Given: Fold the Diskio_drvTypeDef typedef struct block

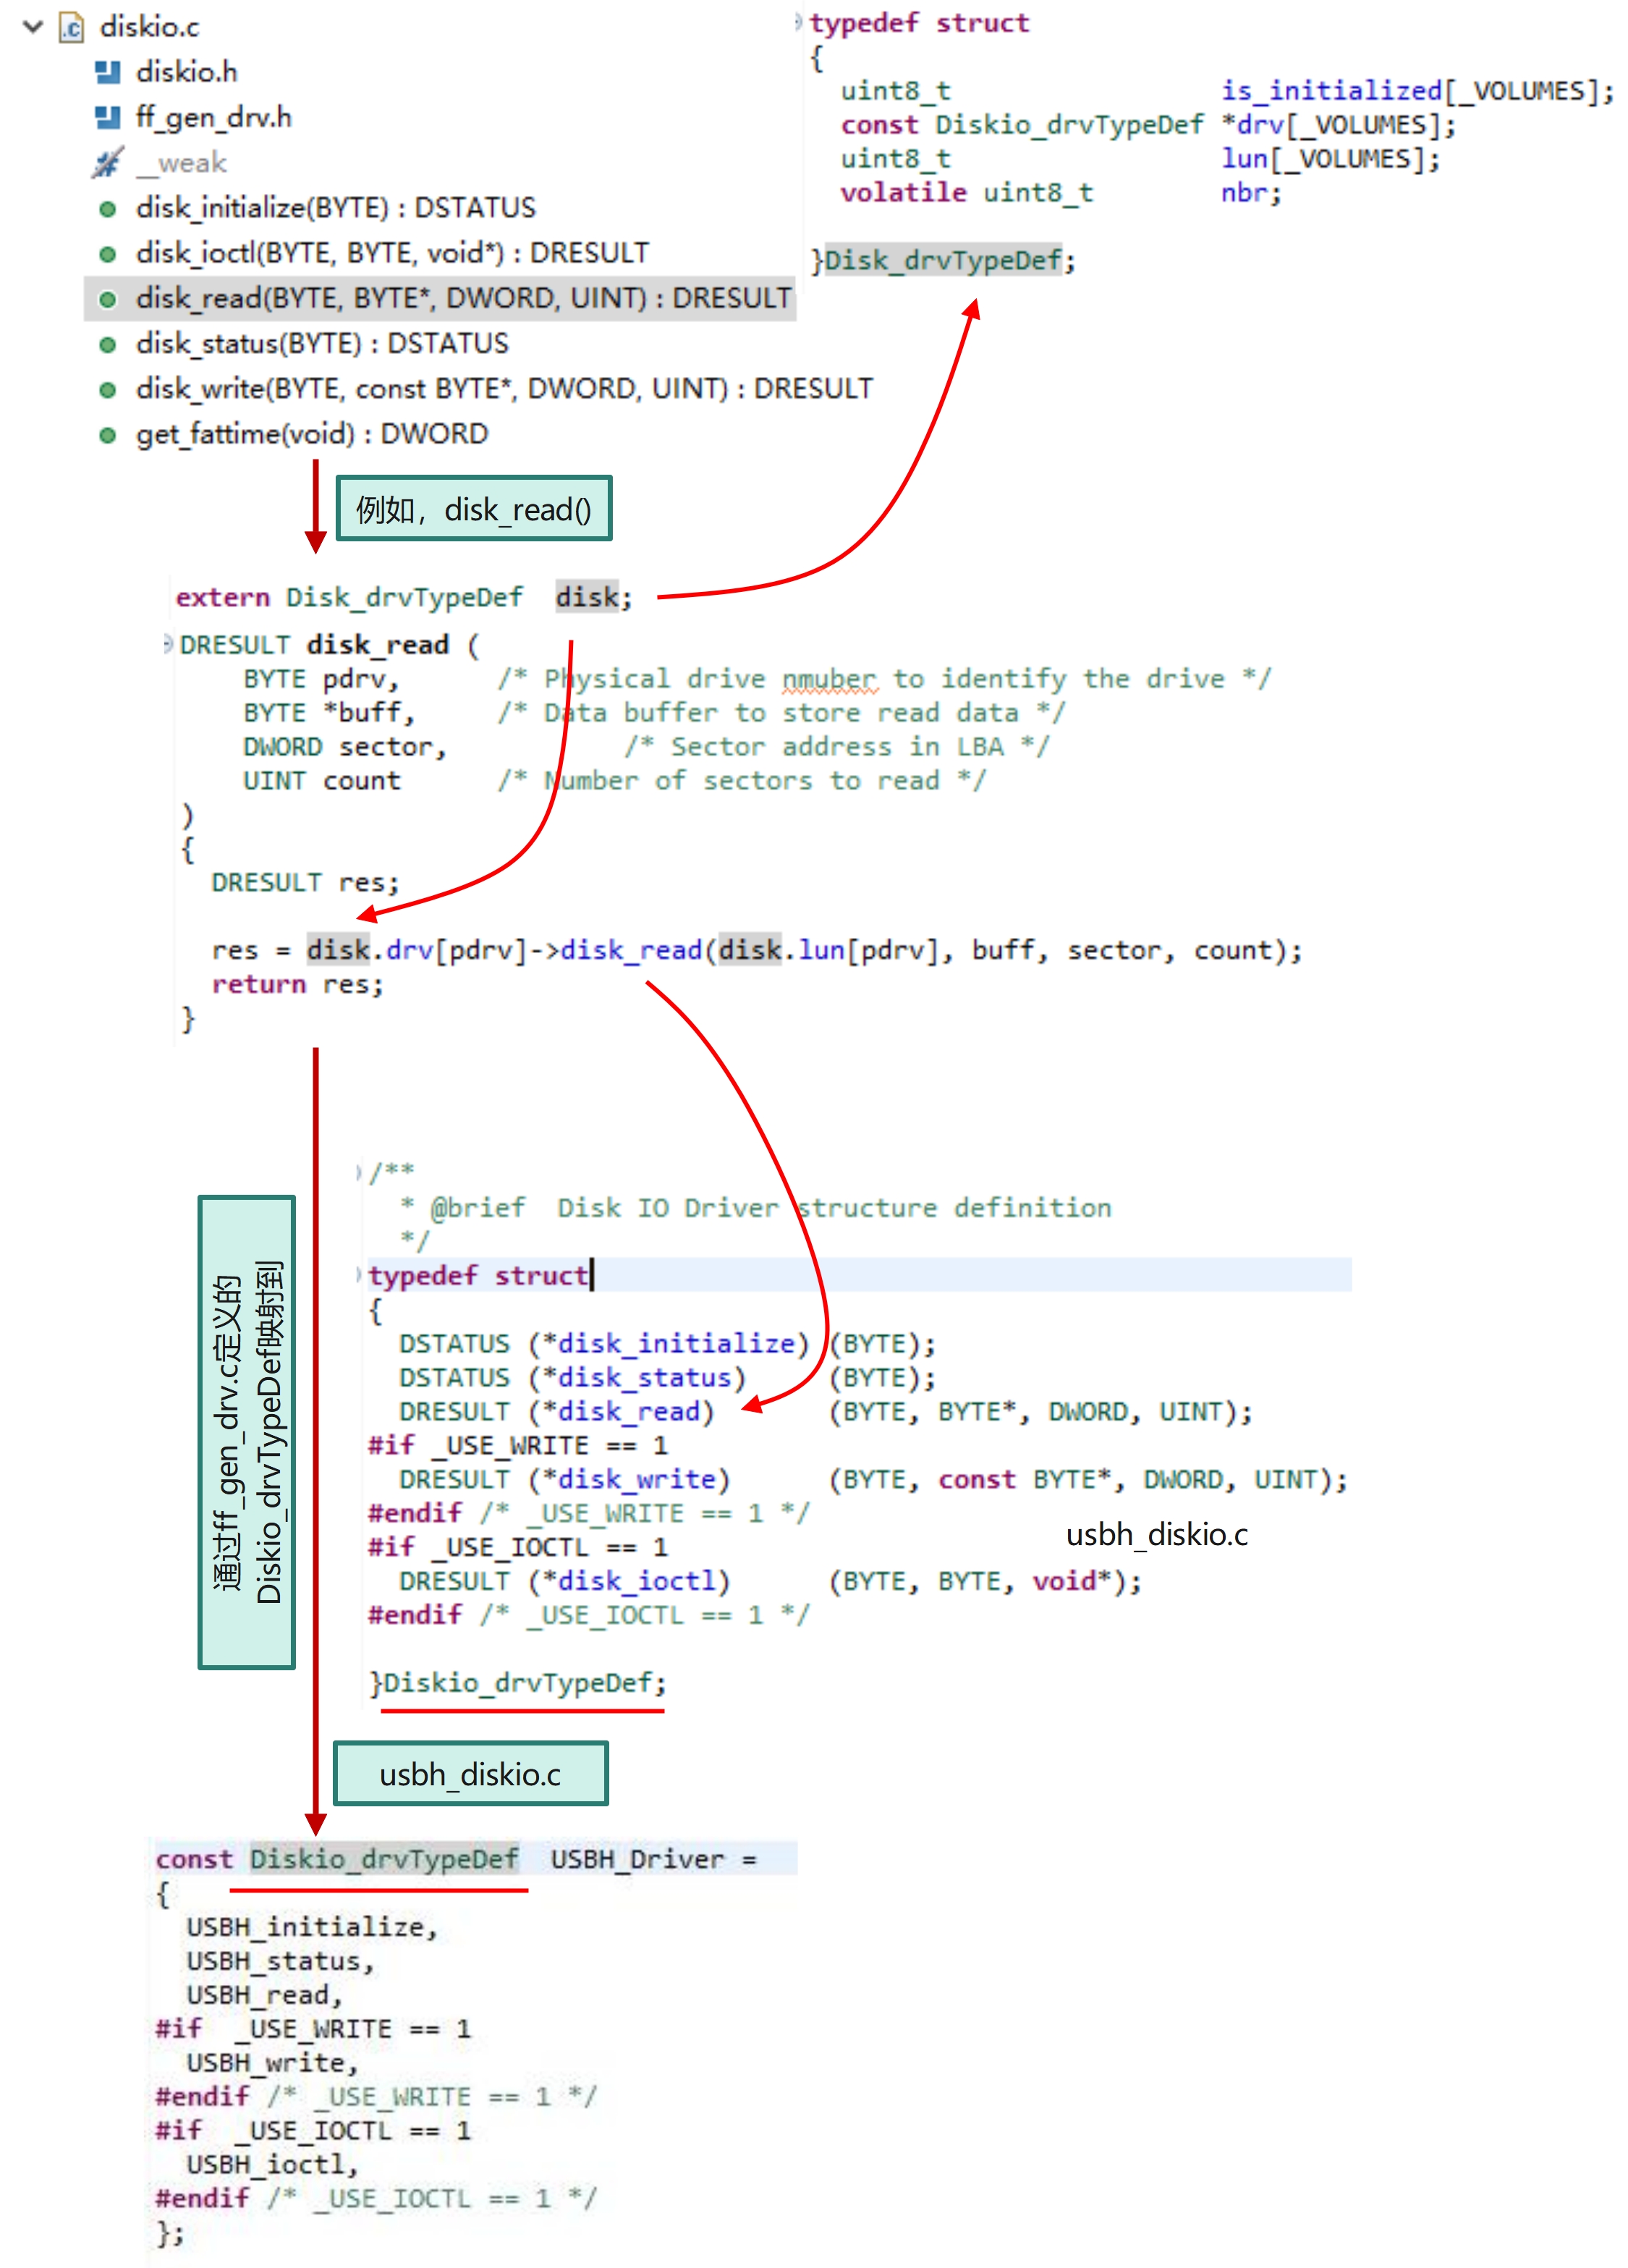Looking at the screenshot, I should click(x=358, y=1275).
